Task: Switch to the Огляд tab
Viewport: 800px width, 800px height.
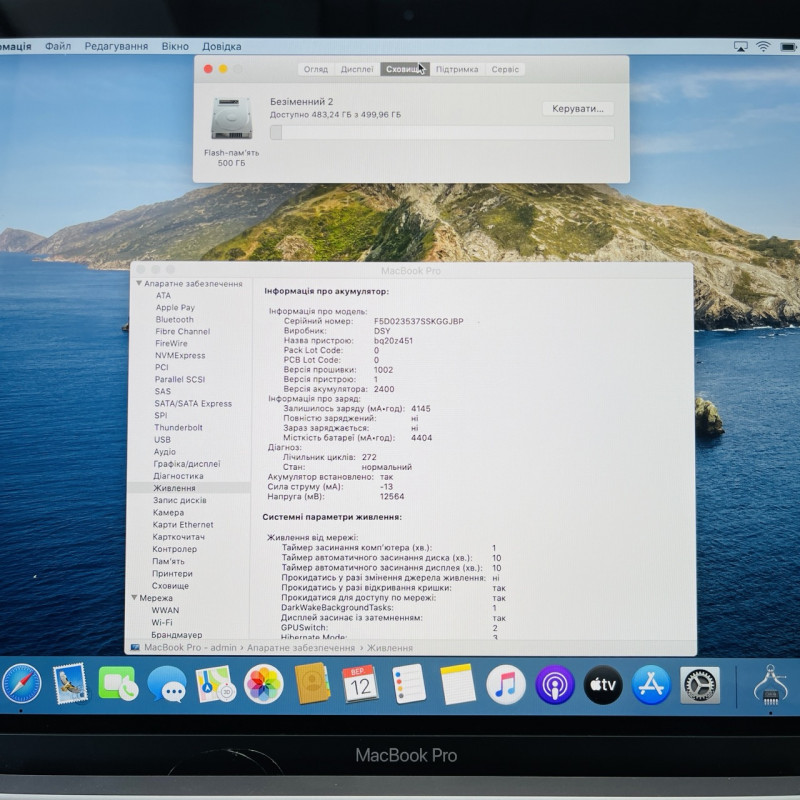Action: tap(316, 69)
